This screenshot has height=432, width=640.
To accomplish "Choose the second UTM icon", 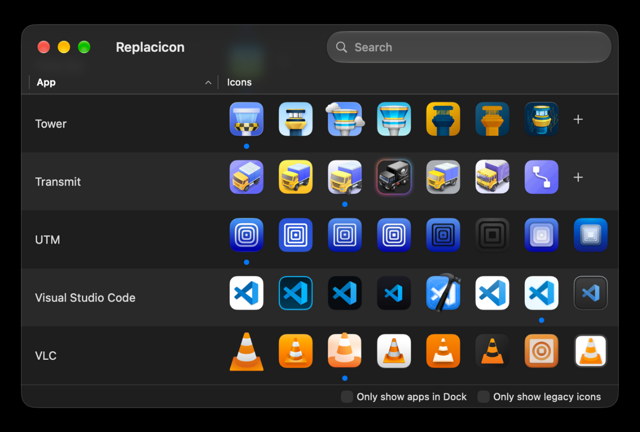I will pyautogui.click(x=296, y=235).
